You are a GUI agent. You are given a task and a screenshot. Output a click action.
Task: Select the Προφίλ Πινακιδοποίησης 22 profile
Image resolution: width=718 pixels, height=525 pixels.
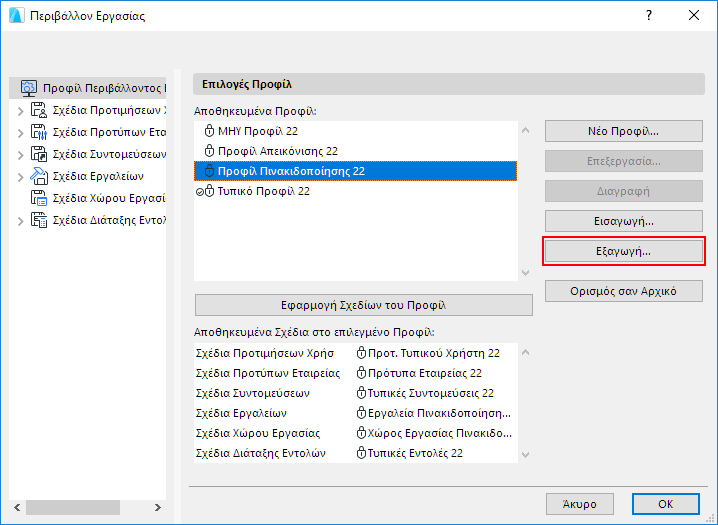290,171
